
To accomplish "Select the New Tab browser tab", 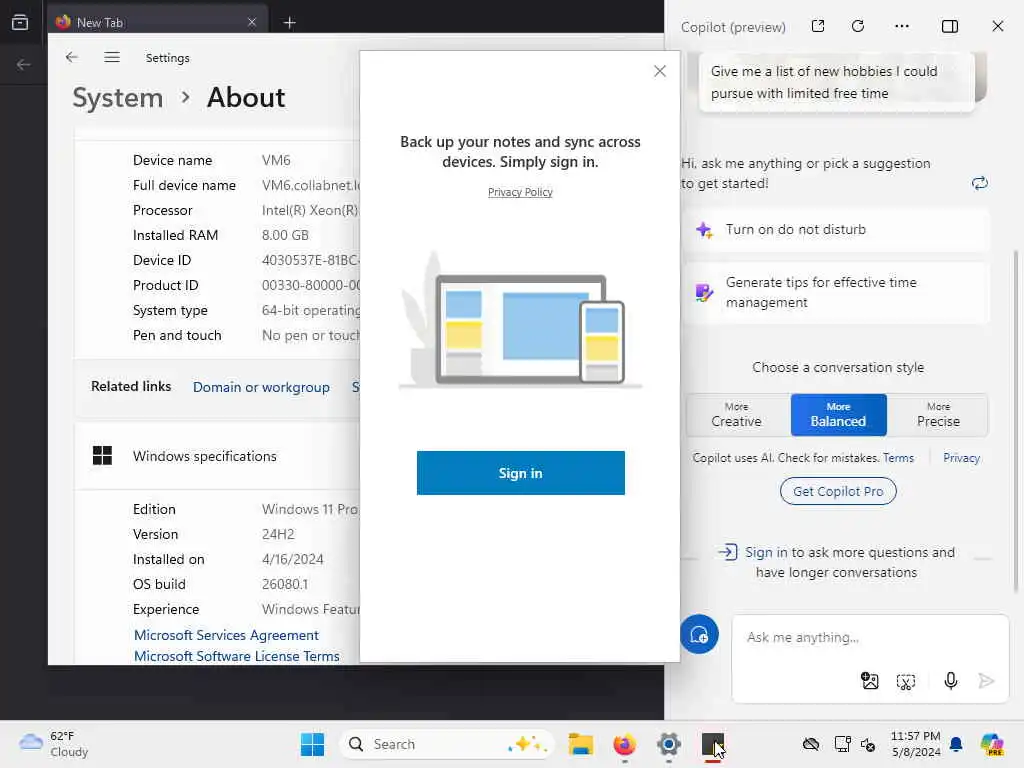I will [x=157, y=22].
